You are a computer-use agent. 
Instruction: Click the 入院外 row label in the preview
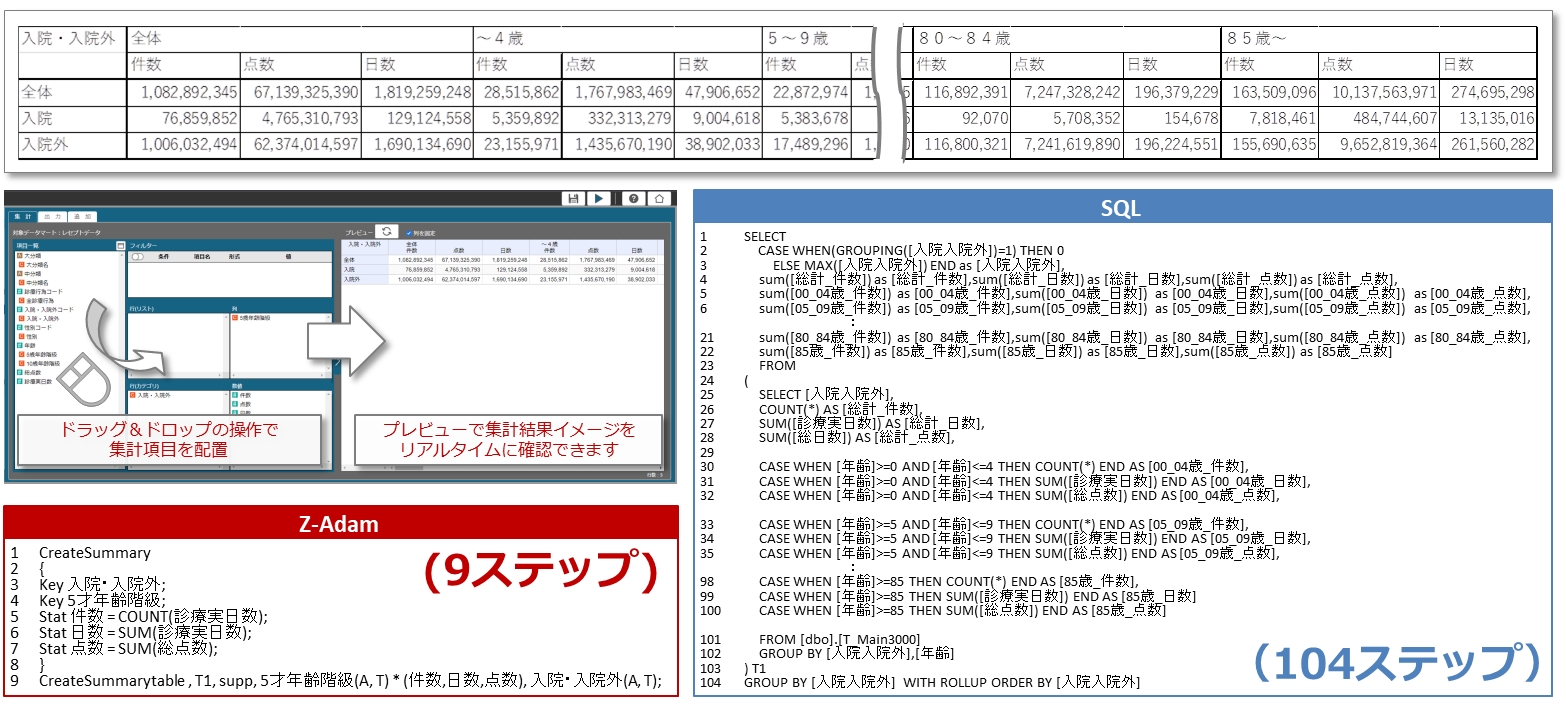click(x=351, y=279)
